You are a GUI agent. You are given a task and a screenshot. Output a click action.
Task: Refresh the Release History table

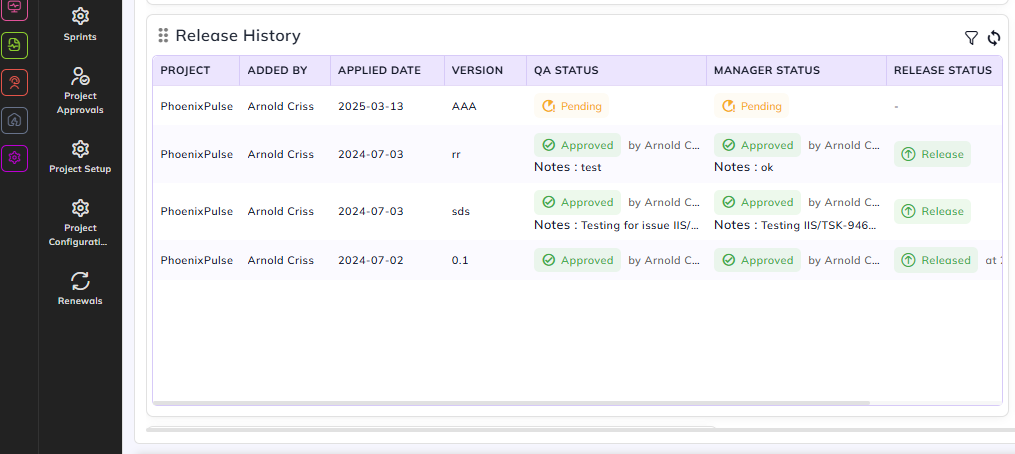click(x=994, y=38)
